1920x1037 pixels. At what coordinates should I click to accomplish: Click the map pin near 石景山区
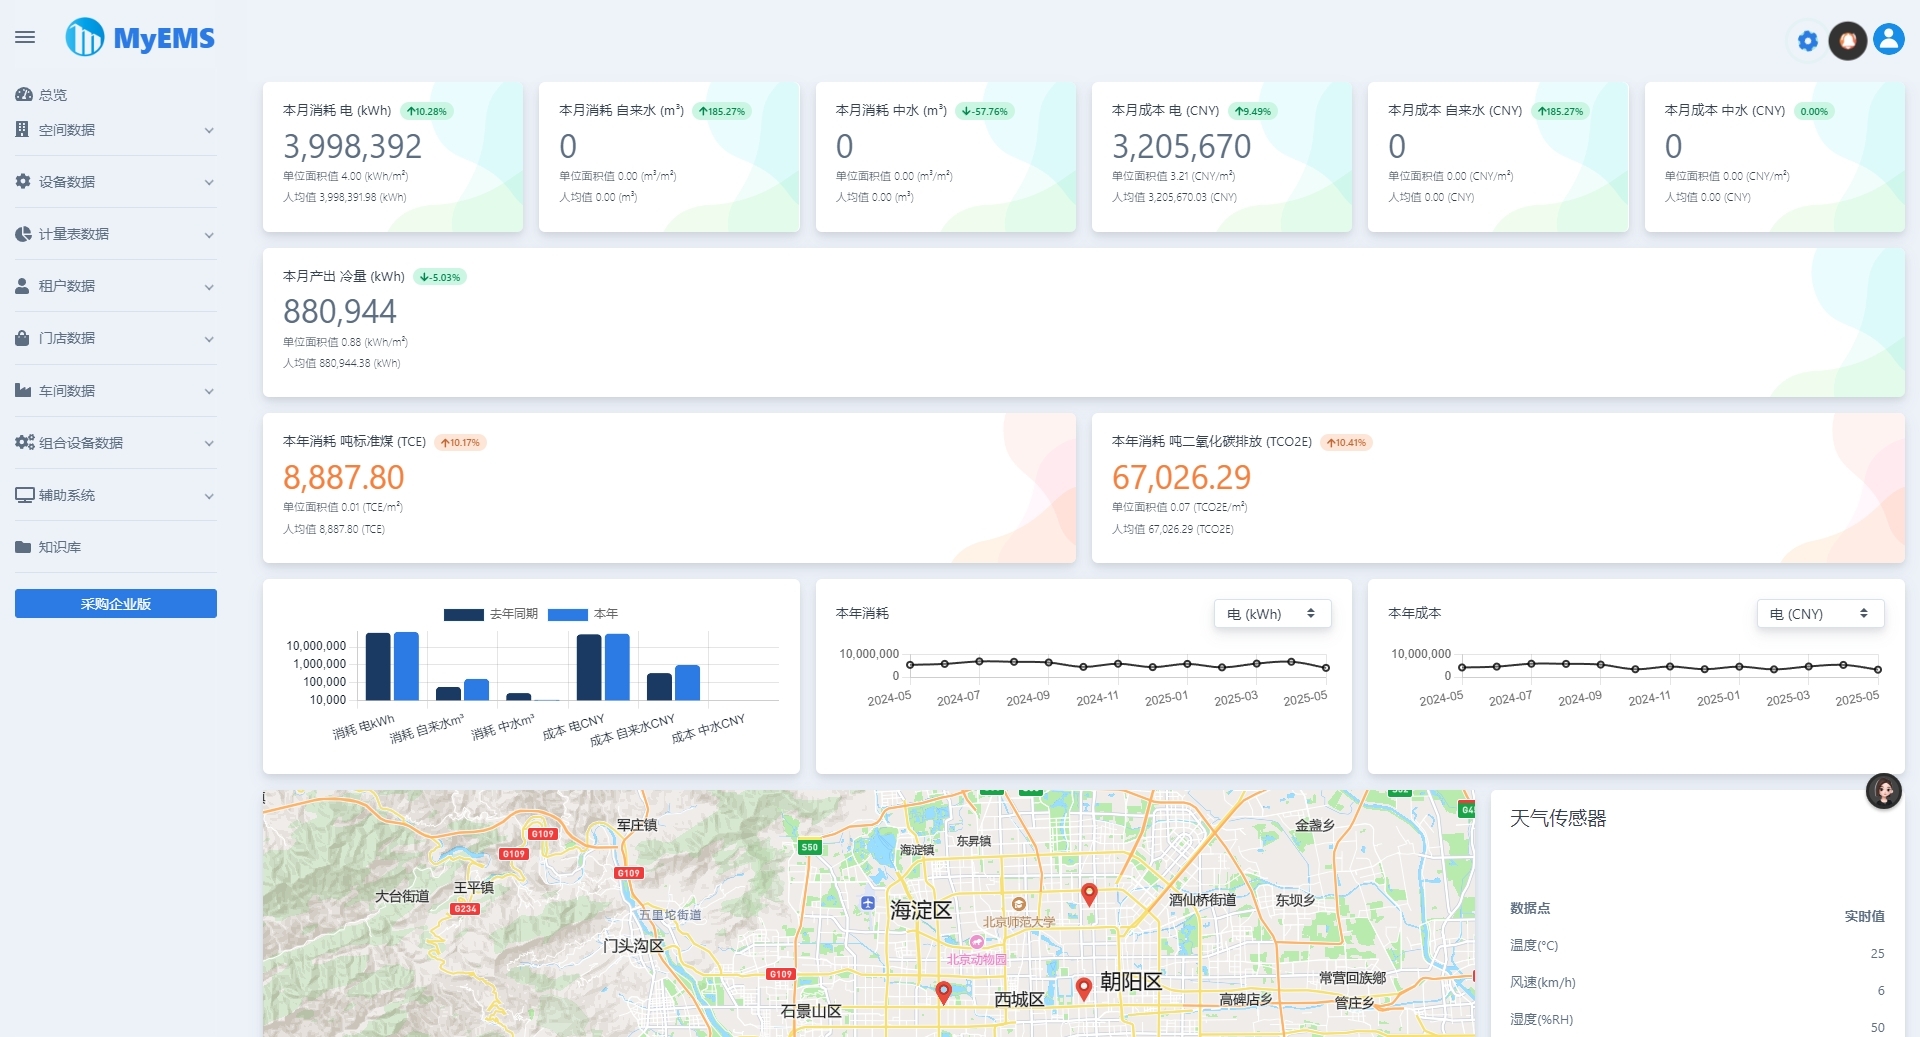[x=943, y=992]
